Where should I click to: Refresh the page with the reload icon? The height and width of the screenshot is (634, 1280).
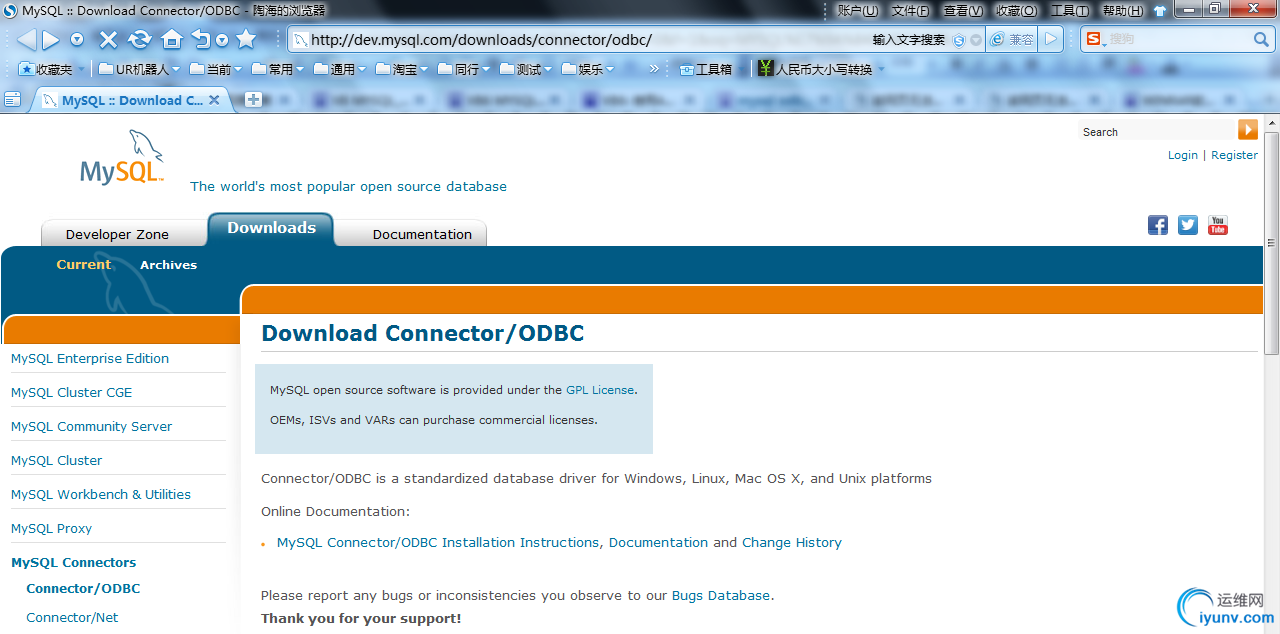coord(140,40)
